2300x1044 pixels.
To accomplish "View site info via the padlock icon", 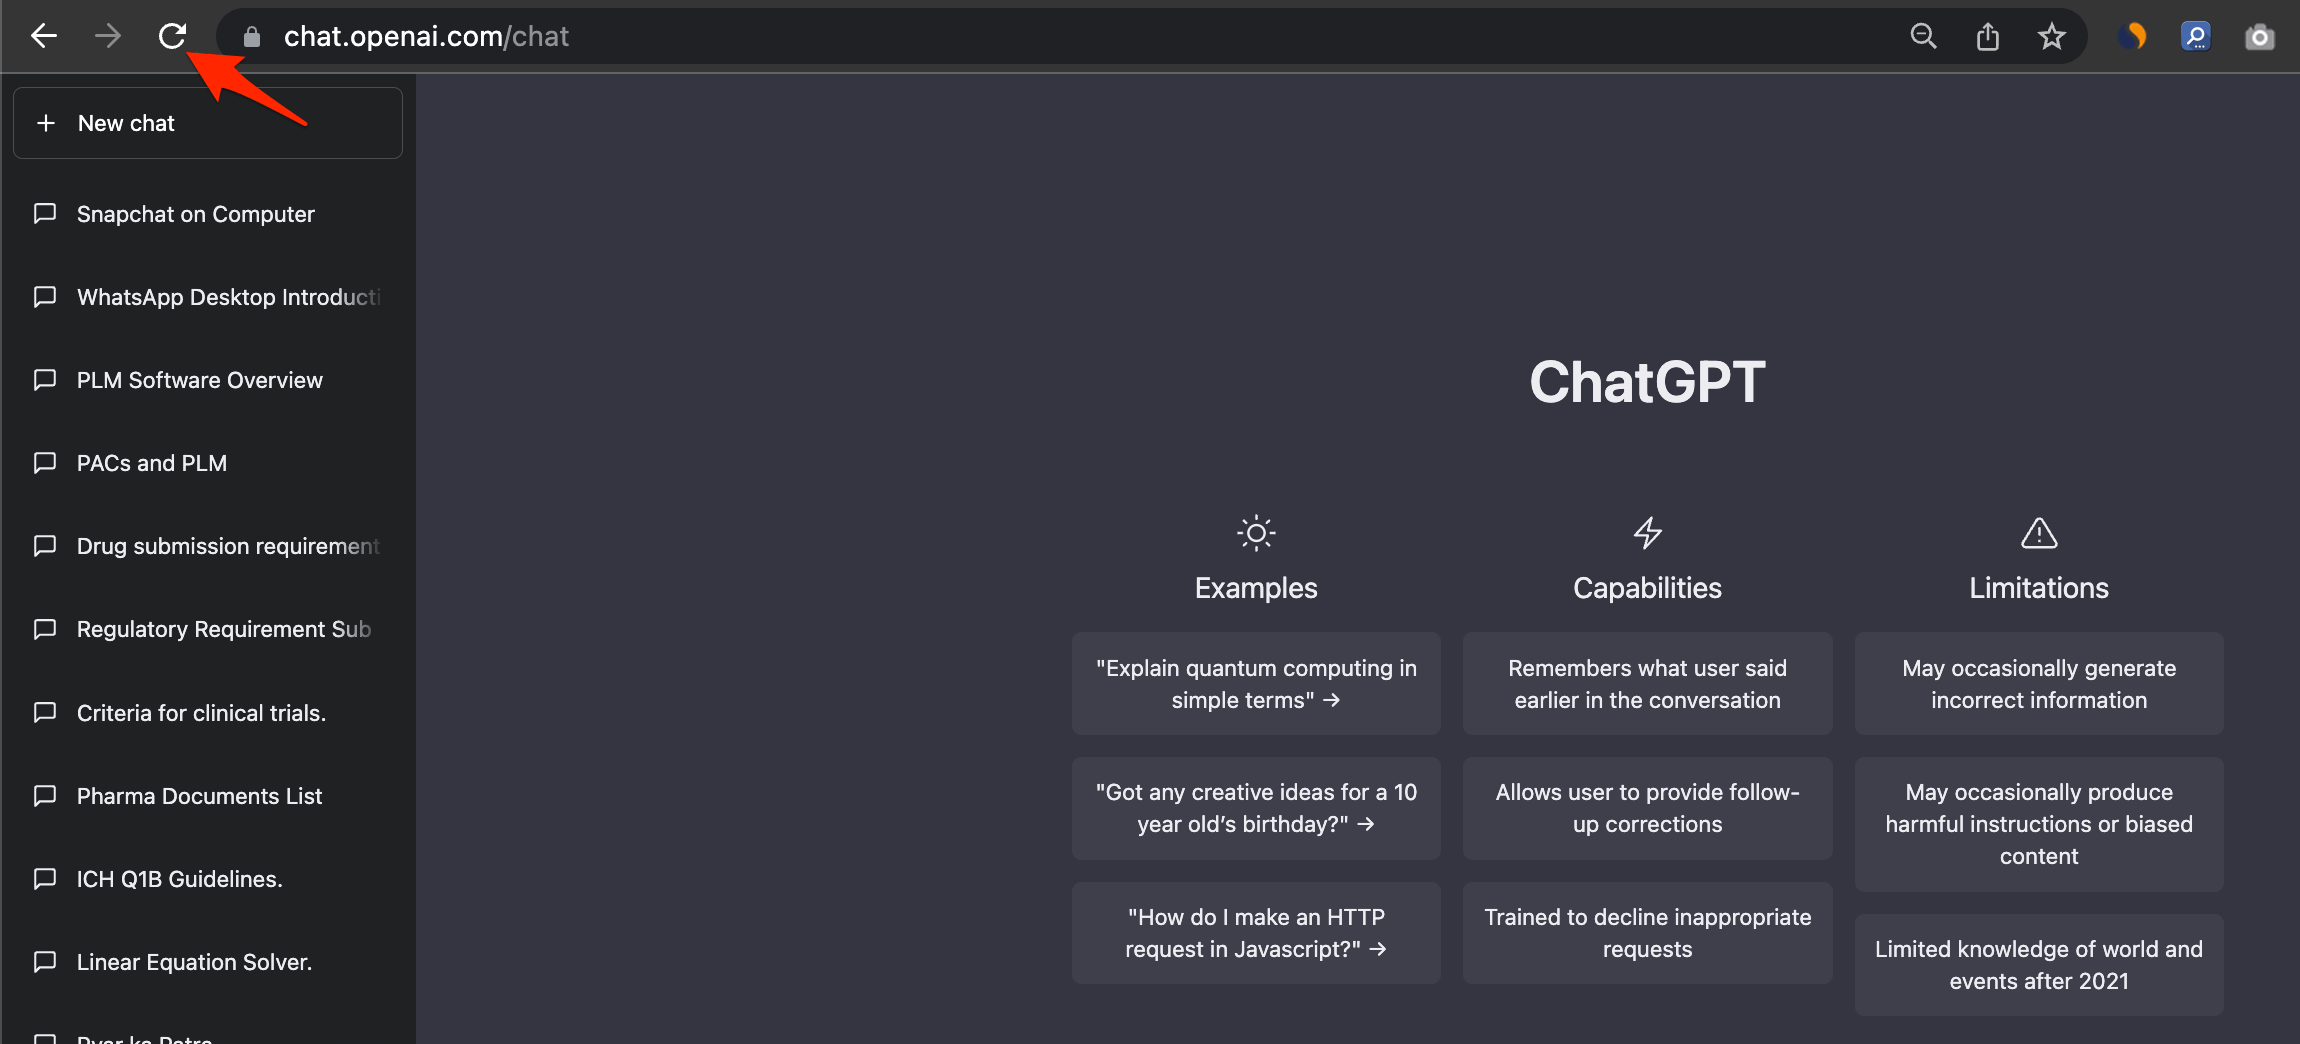I will pyautogui.click(x=251, y=35).
